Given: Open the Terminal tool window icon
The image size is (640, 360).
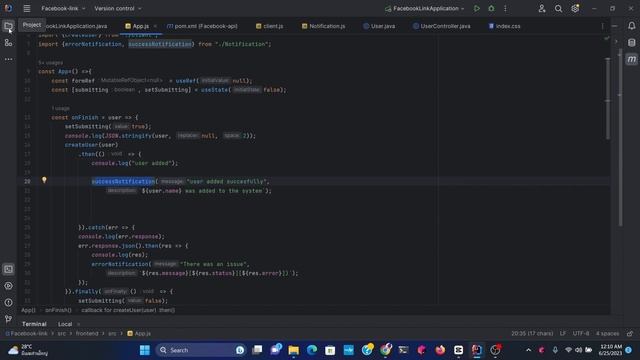Looking at the screenshot, I should click(8, 269).
